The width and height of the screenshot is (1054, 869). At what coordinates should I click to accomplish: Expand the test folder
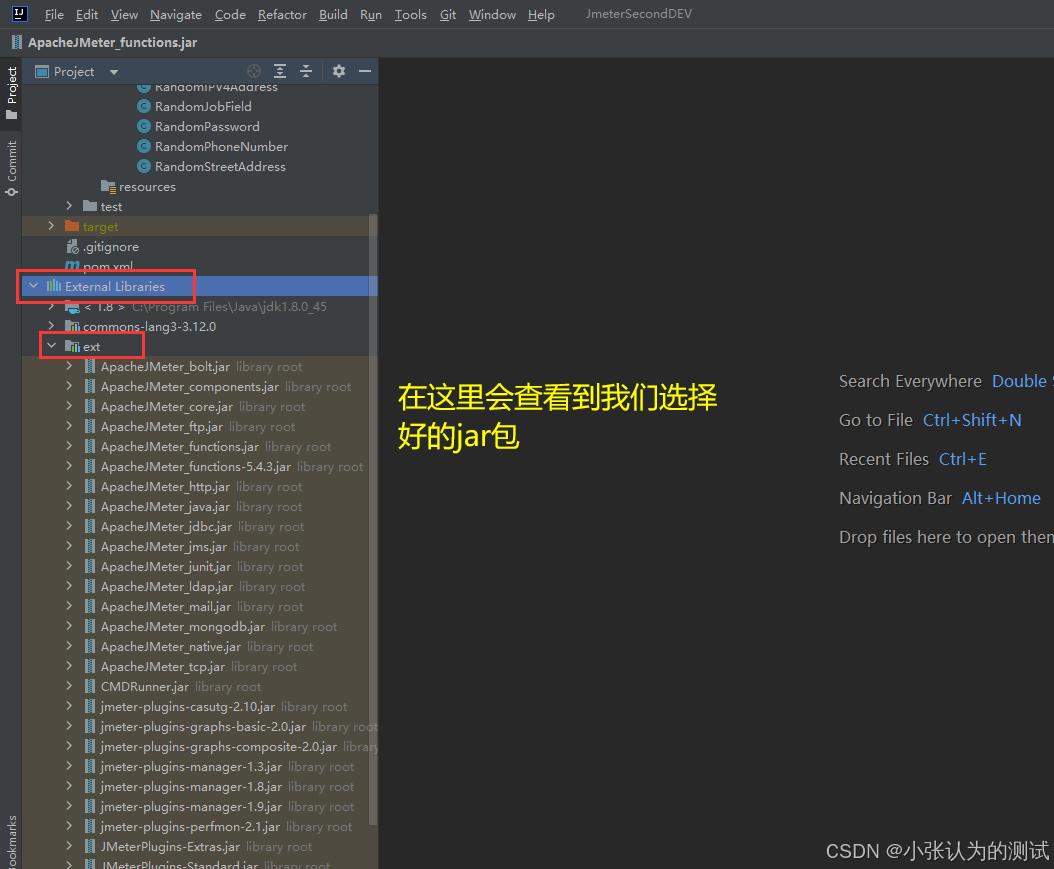[69, 206]
